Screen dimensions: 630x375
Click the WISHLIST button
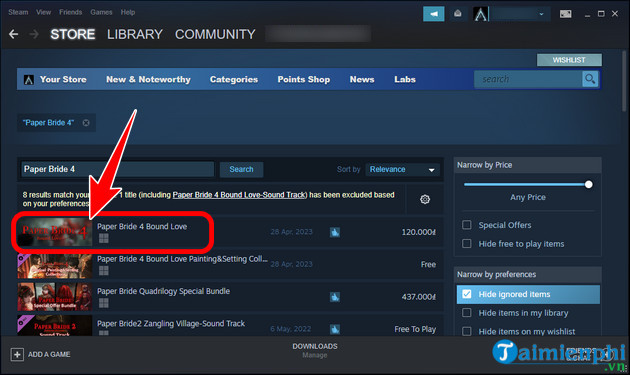[569, 60]
